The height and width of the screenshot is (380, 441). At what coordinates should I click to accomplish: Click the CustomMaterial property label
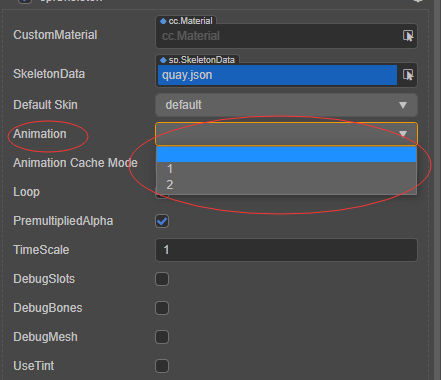(x=55, y=35)
